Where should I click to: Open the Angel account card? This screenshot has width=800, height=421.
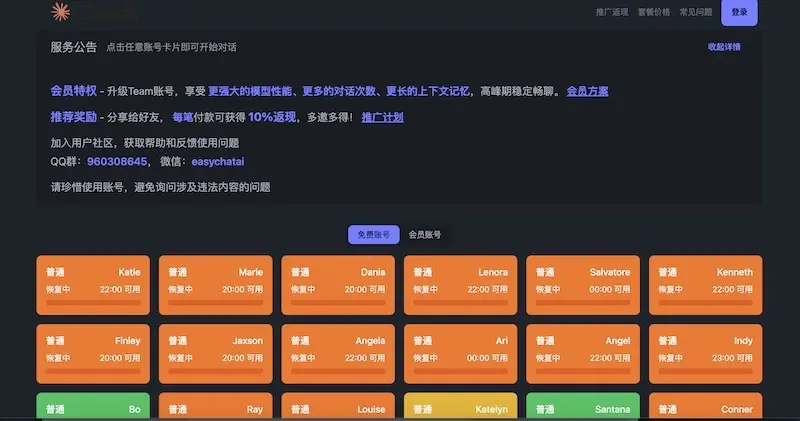pos(583,354)
